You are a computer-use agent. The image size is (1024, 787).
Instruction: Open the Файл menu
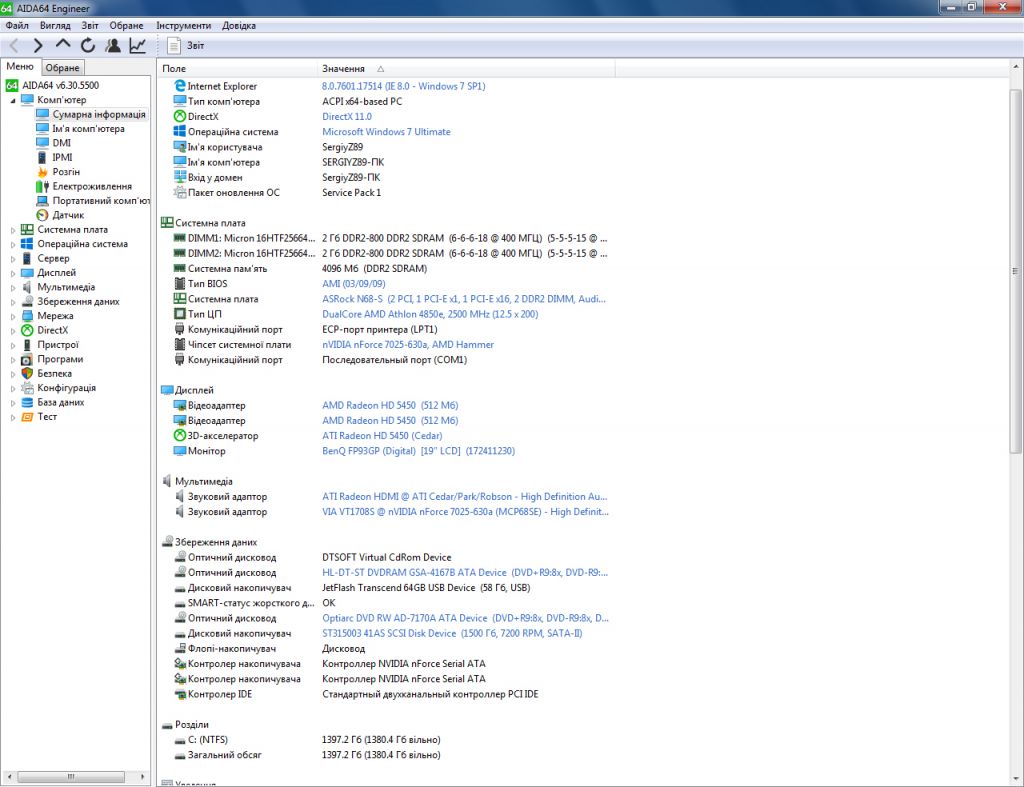pos(17,25)
